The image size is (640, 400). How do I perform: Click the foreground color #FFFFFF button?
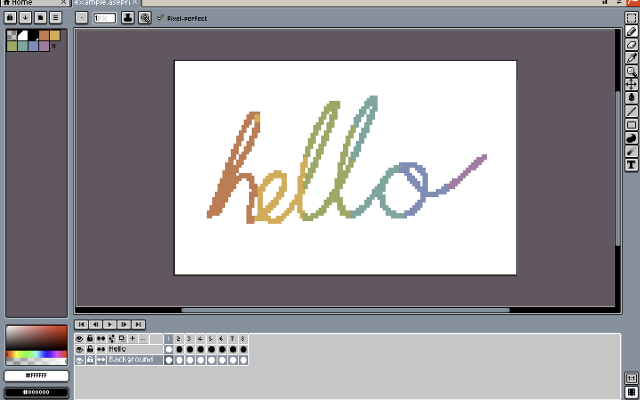tap(36, 375)
